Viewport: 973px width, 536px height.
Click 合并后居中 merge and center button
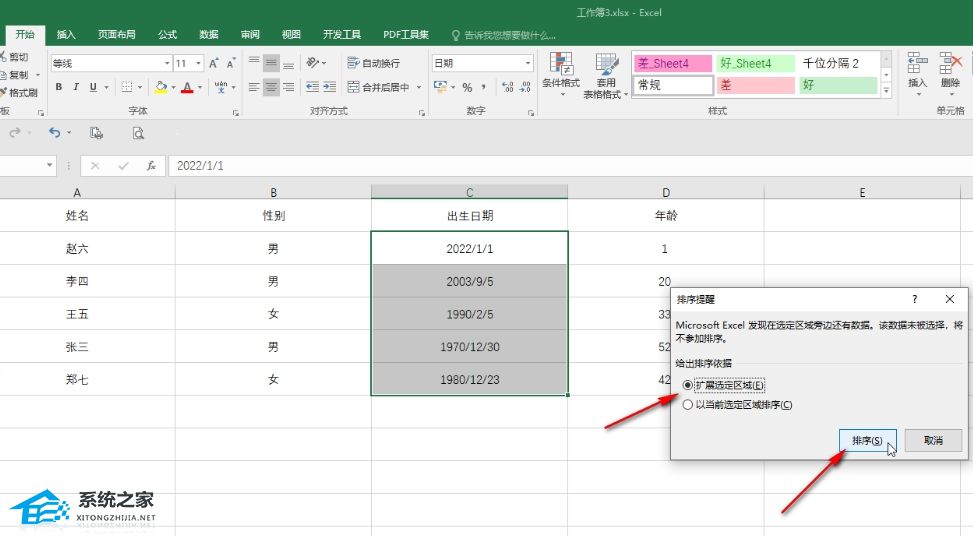[379, 87]
